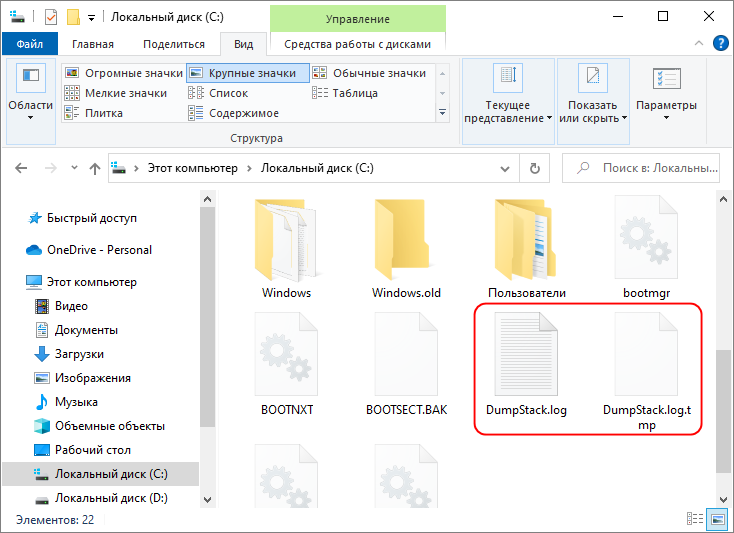
Task: Click the New folder quick access icon
Action: (73, 17)
